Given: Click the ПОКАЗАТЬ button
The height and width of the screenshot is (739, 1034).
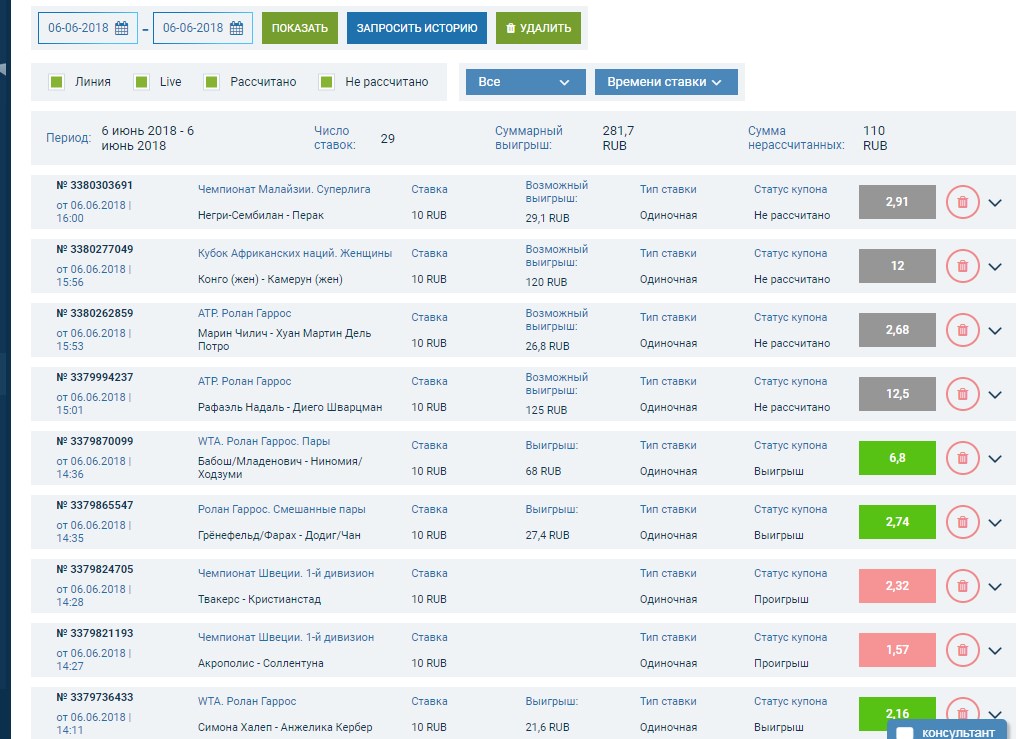Looking at the screenshot, I should 300,28.
